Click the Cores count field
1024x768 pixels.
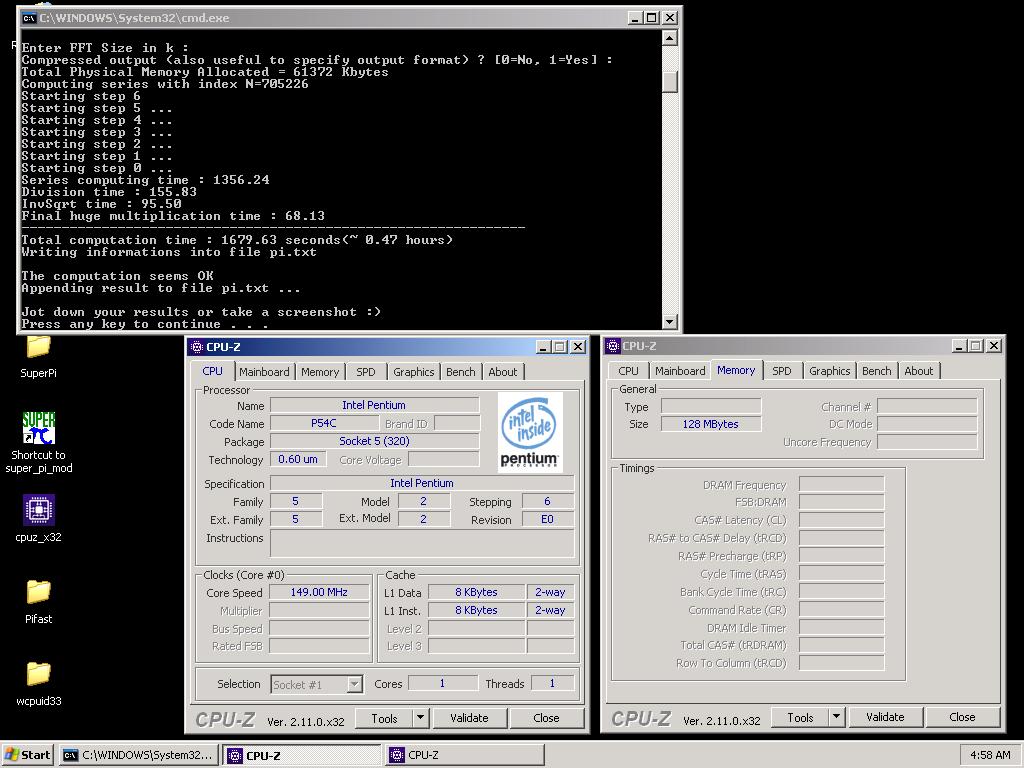point(442,683)
